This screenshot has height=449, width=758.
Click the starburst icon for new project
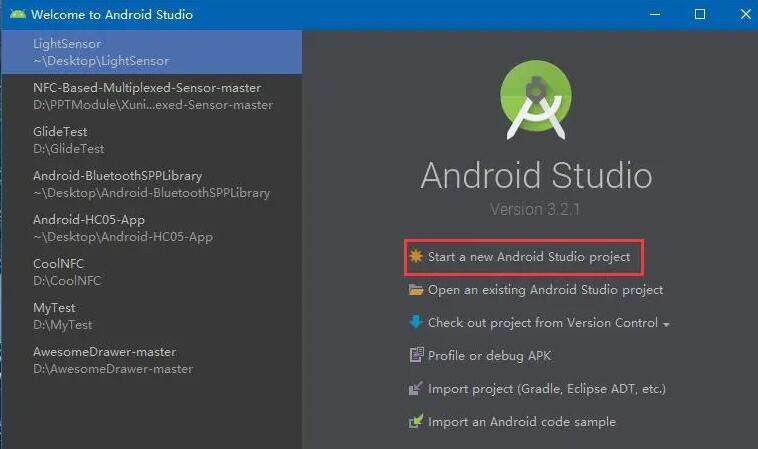pyautogui.click(x=416, y=256)
